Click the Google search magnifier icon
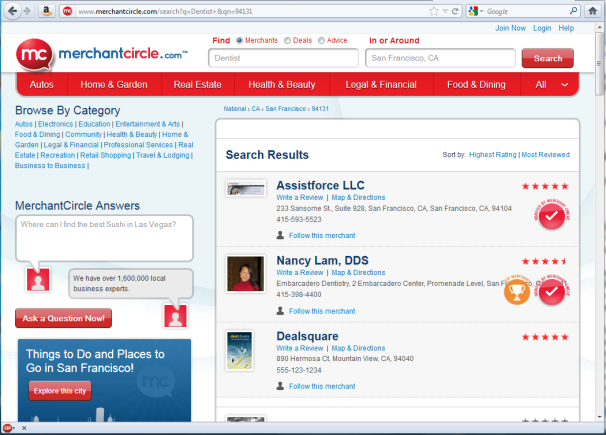 pos(573,11)
